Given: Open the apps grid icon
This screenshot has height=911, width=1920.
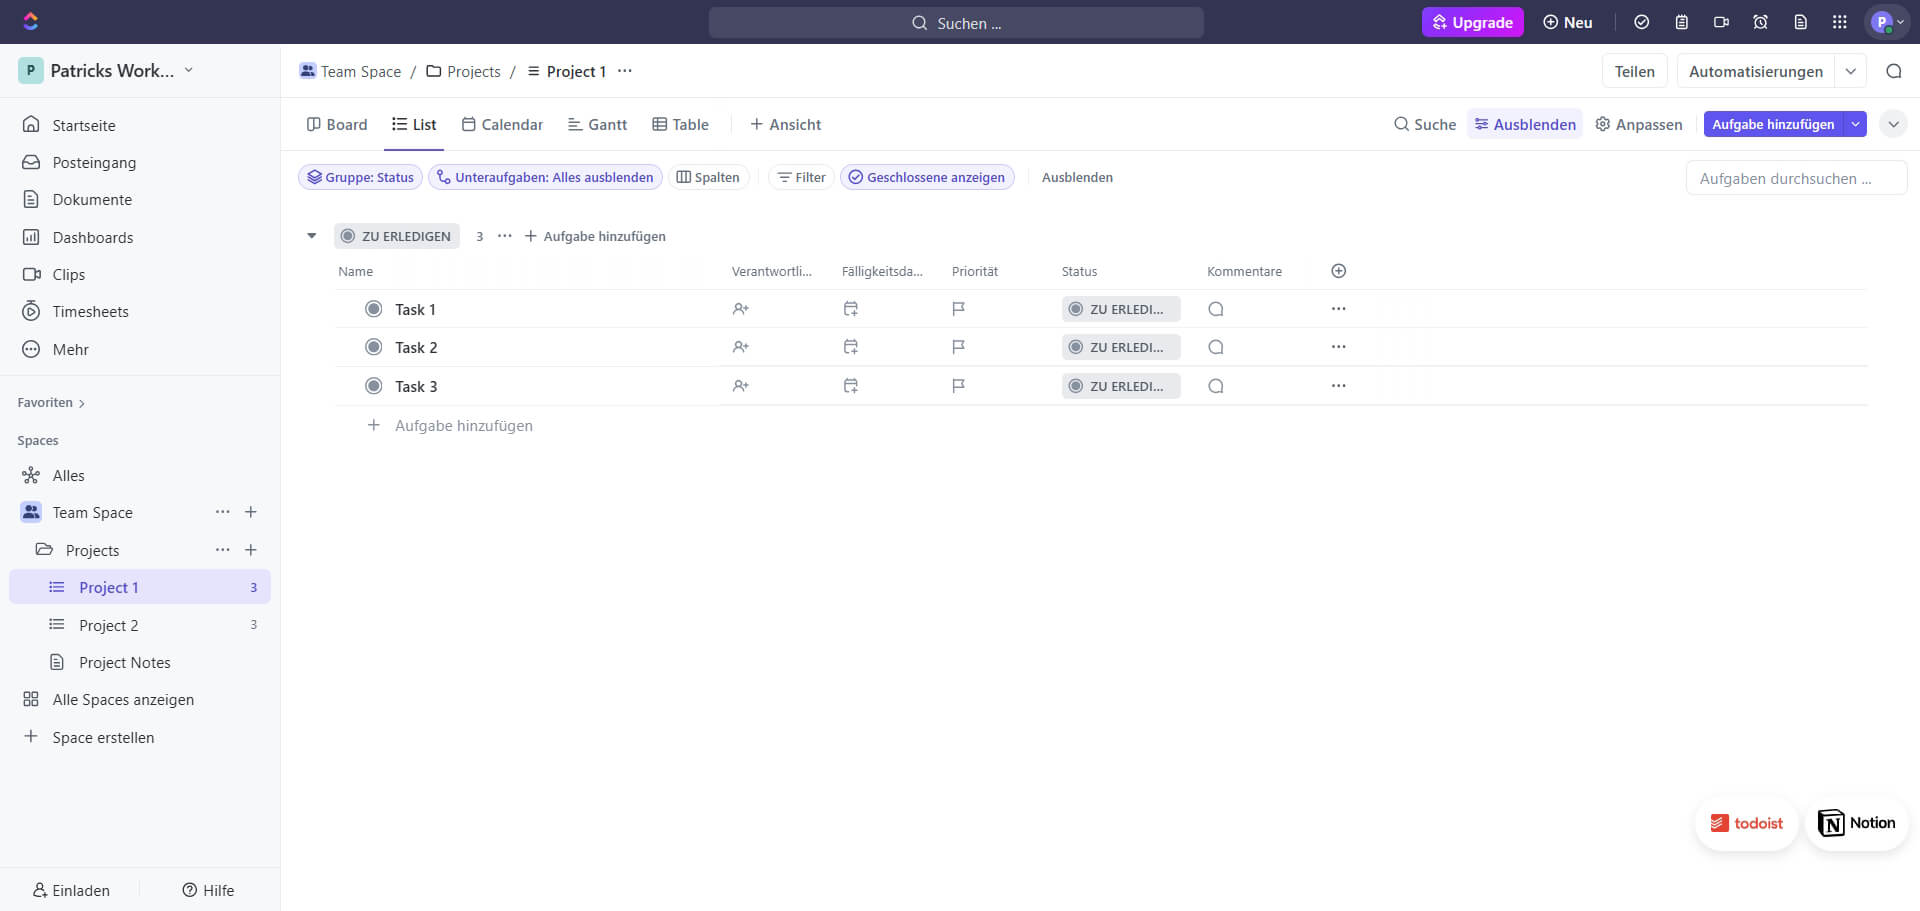Looking at the screenshot, I should (x=1839, y=22).
